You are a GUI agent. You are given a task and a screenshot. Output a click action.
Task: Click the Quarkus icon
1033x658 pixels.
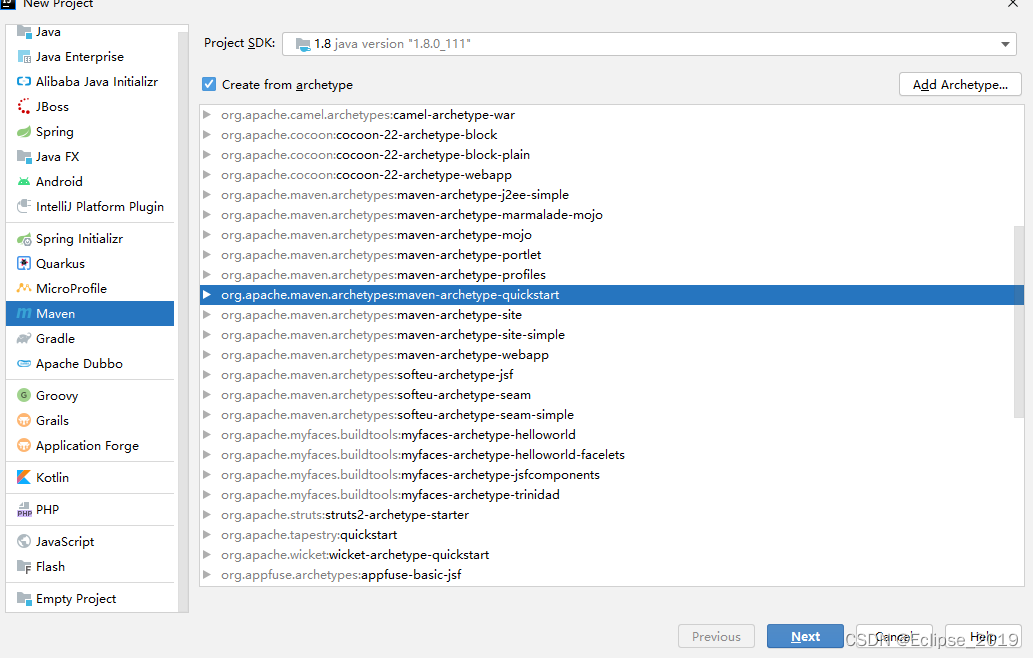point(24,263)
